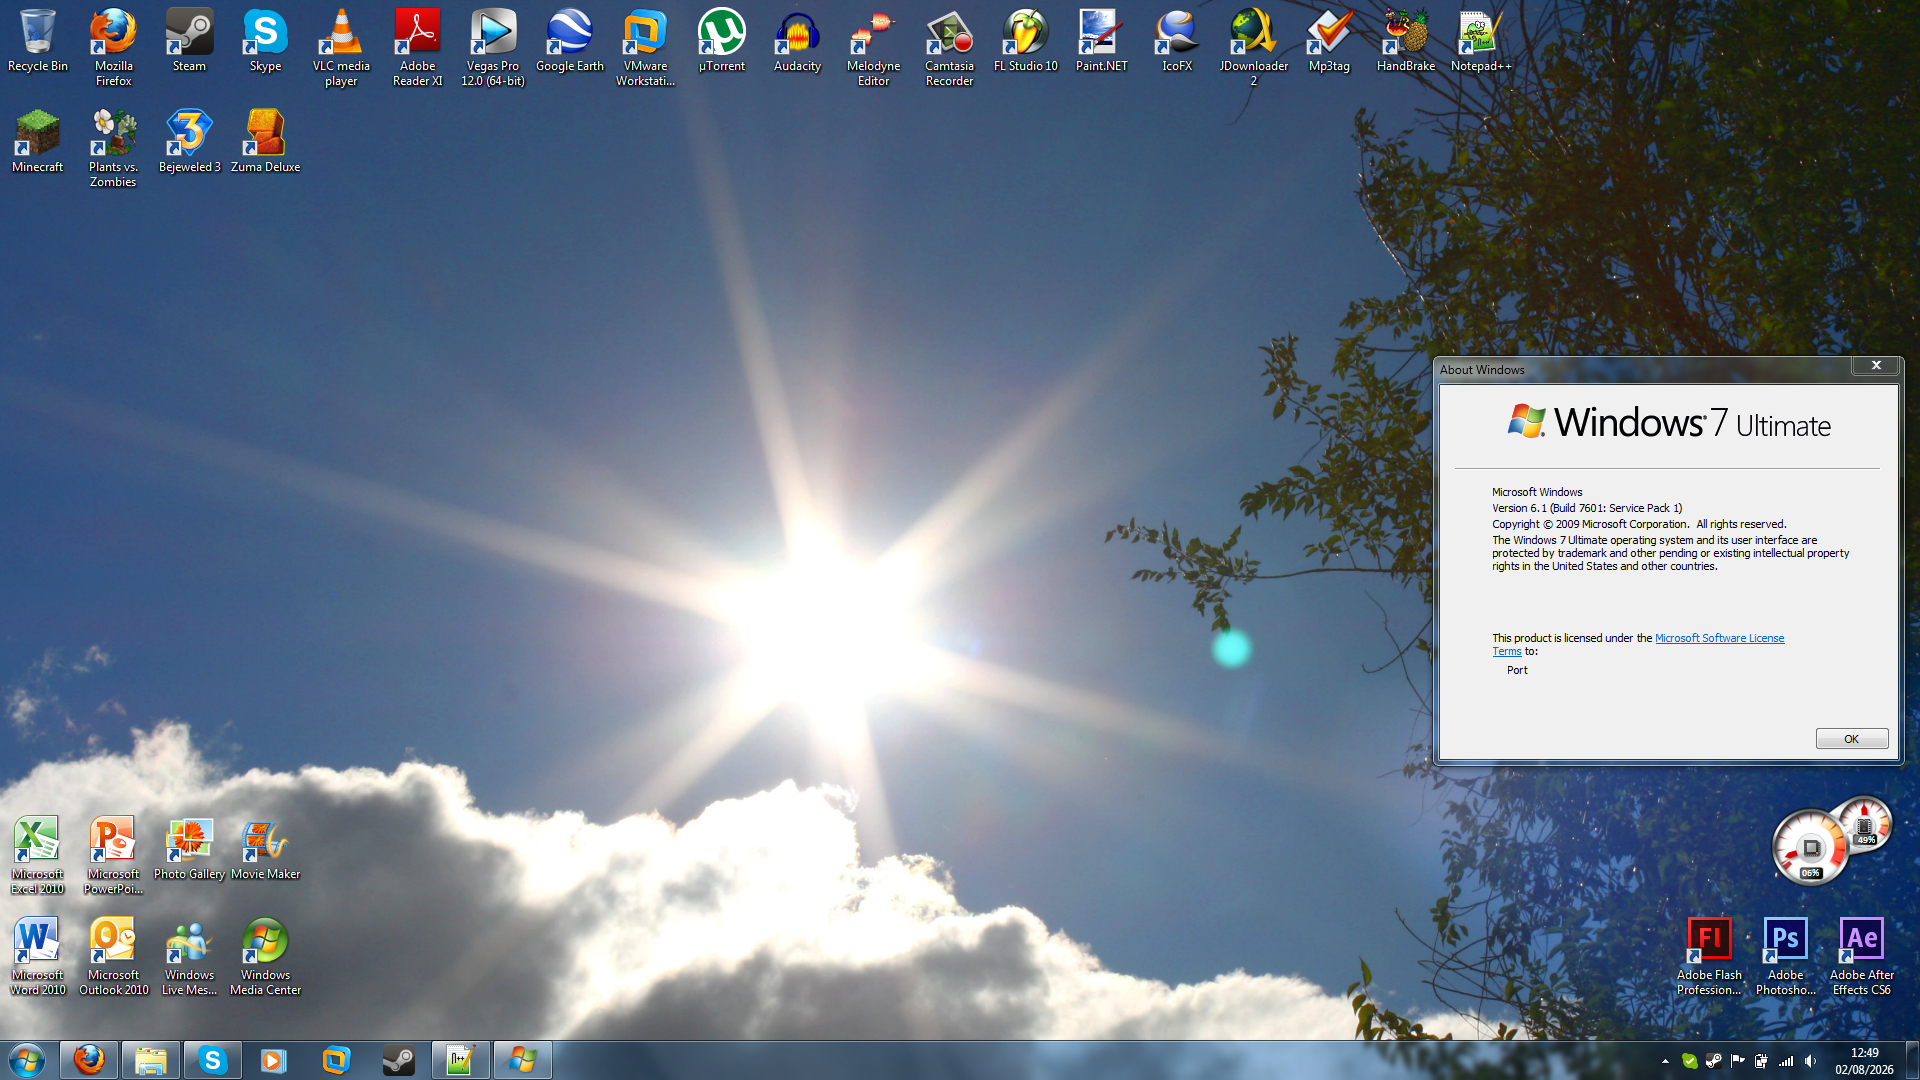The image size is (1920, 1080).
Task: Open the Steam tray icon
Action: coord(1713,1061)
